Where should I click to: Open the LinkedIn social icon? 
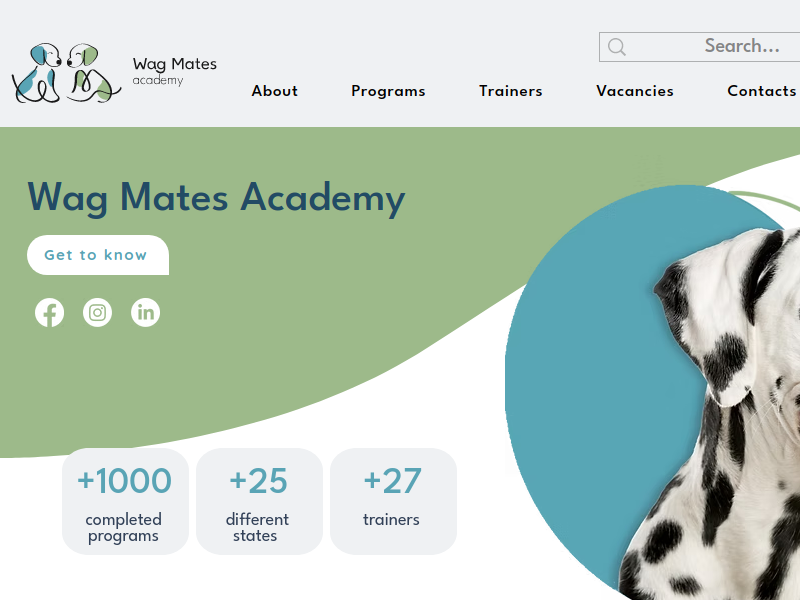[x=145, y=312]
